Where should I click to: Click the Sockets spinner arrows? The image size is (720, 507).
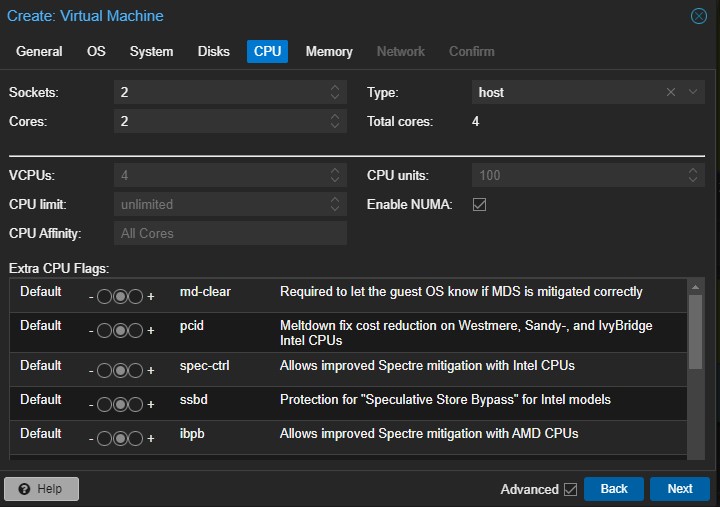click(336, 92)
